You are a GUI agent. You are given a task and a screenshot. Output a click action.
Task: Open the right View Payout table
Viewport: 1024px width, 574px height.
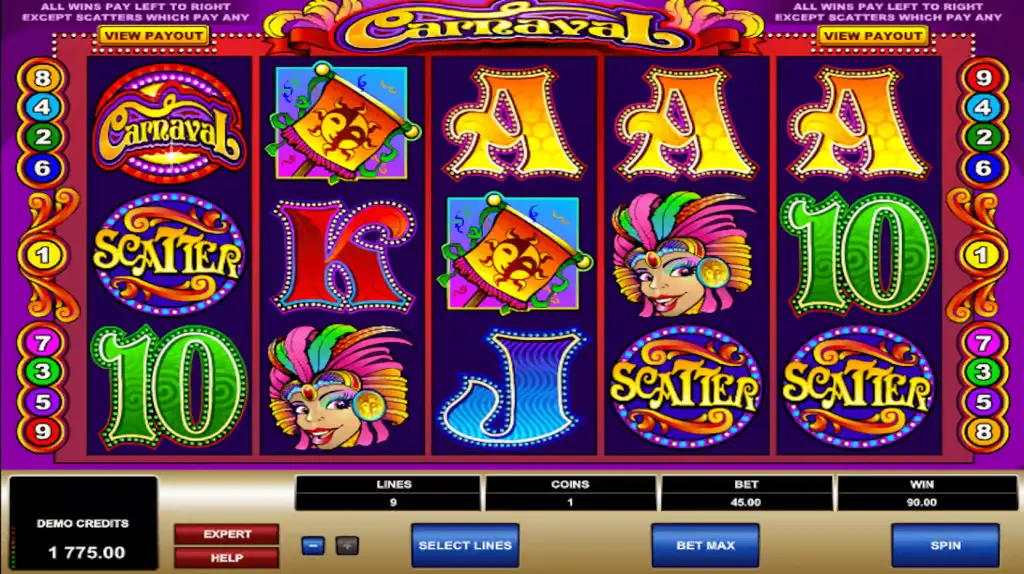click(x=872, y=36)
